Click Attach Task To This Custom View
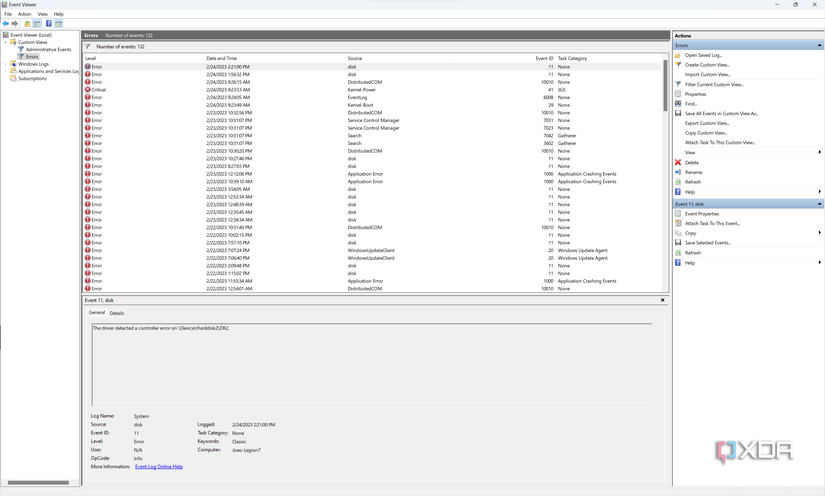The height and width of the screenshot is (496, 825). click(x=720, y=143)
